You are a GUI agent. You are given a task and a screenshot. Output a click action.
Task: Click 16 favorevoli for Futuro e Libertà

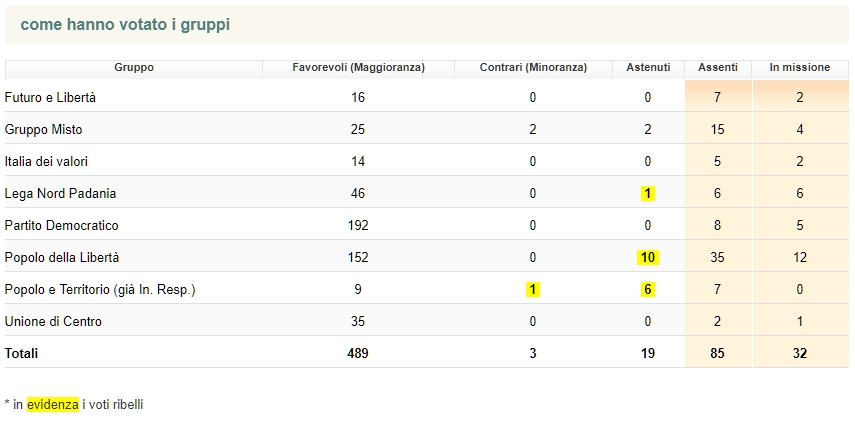358,98
